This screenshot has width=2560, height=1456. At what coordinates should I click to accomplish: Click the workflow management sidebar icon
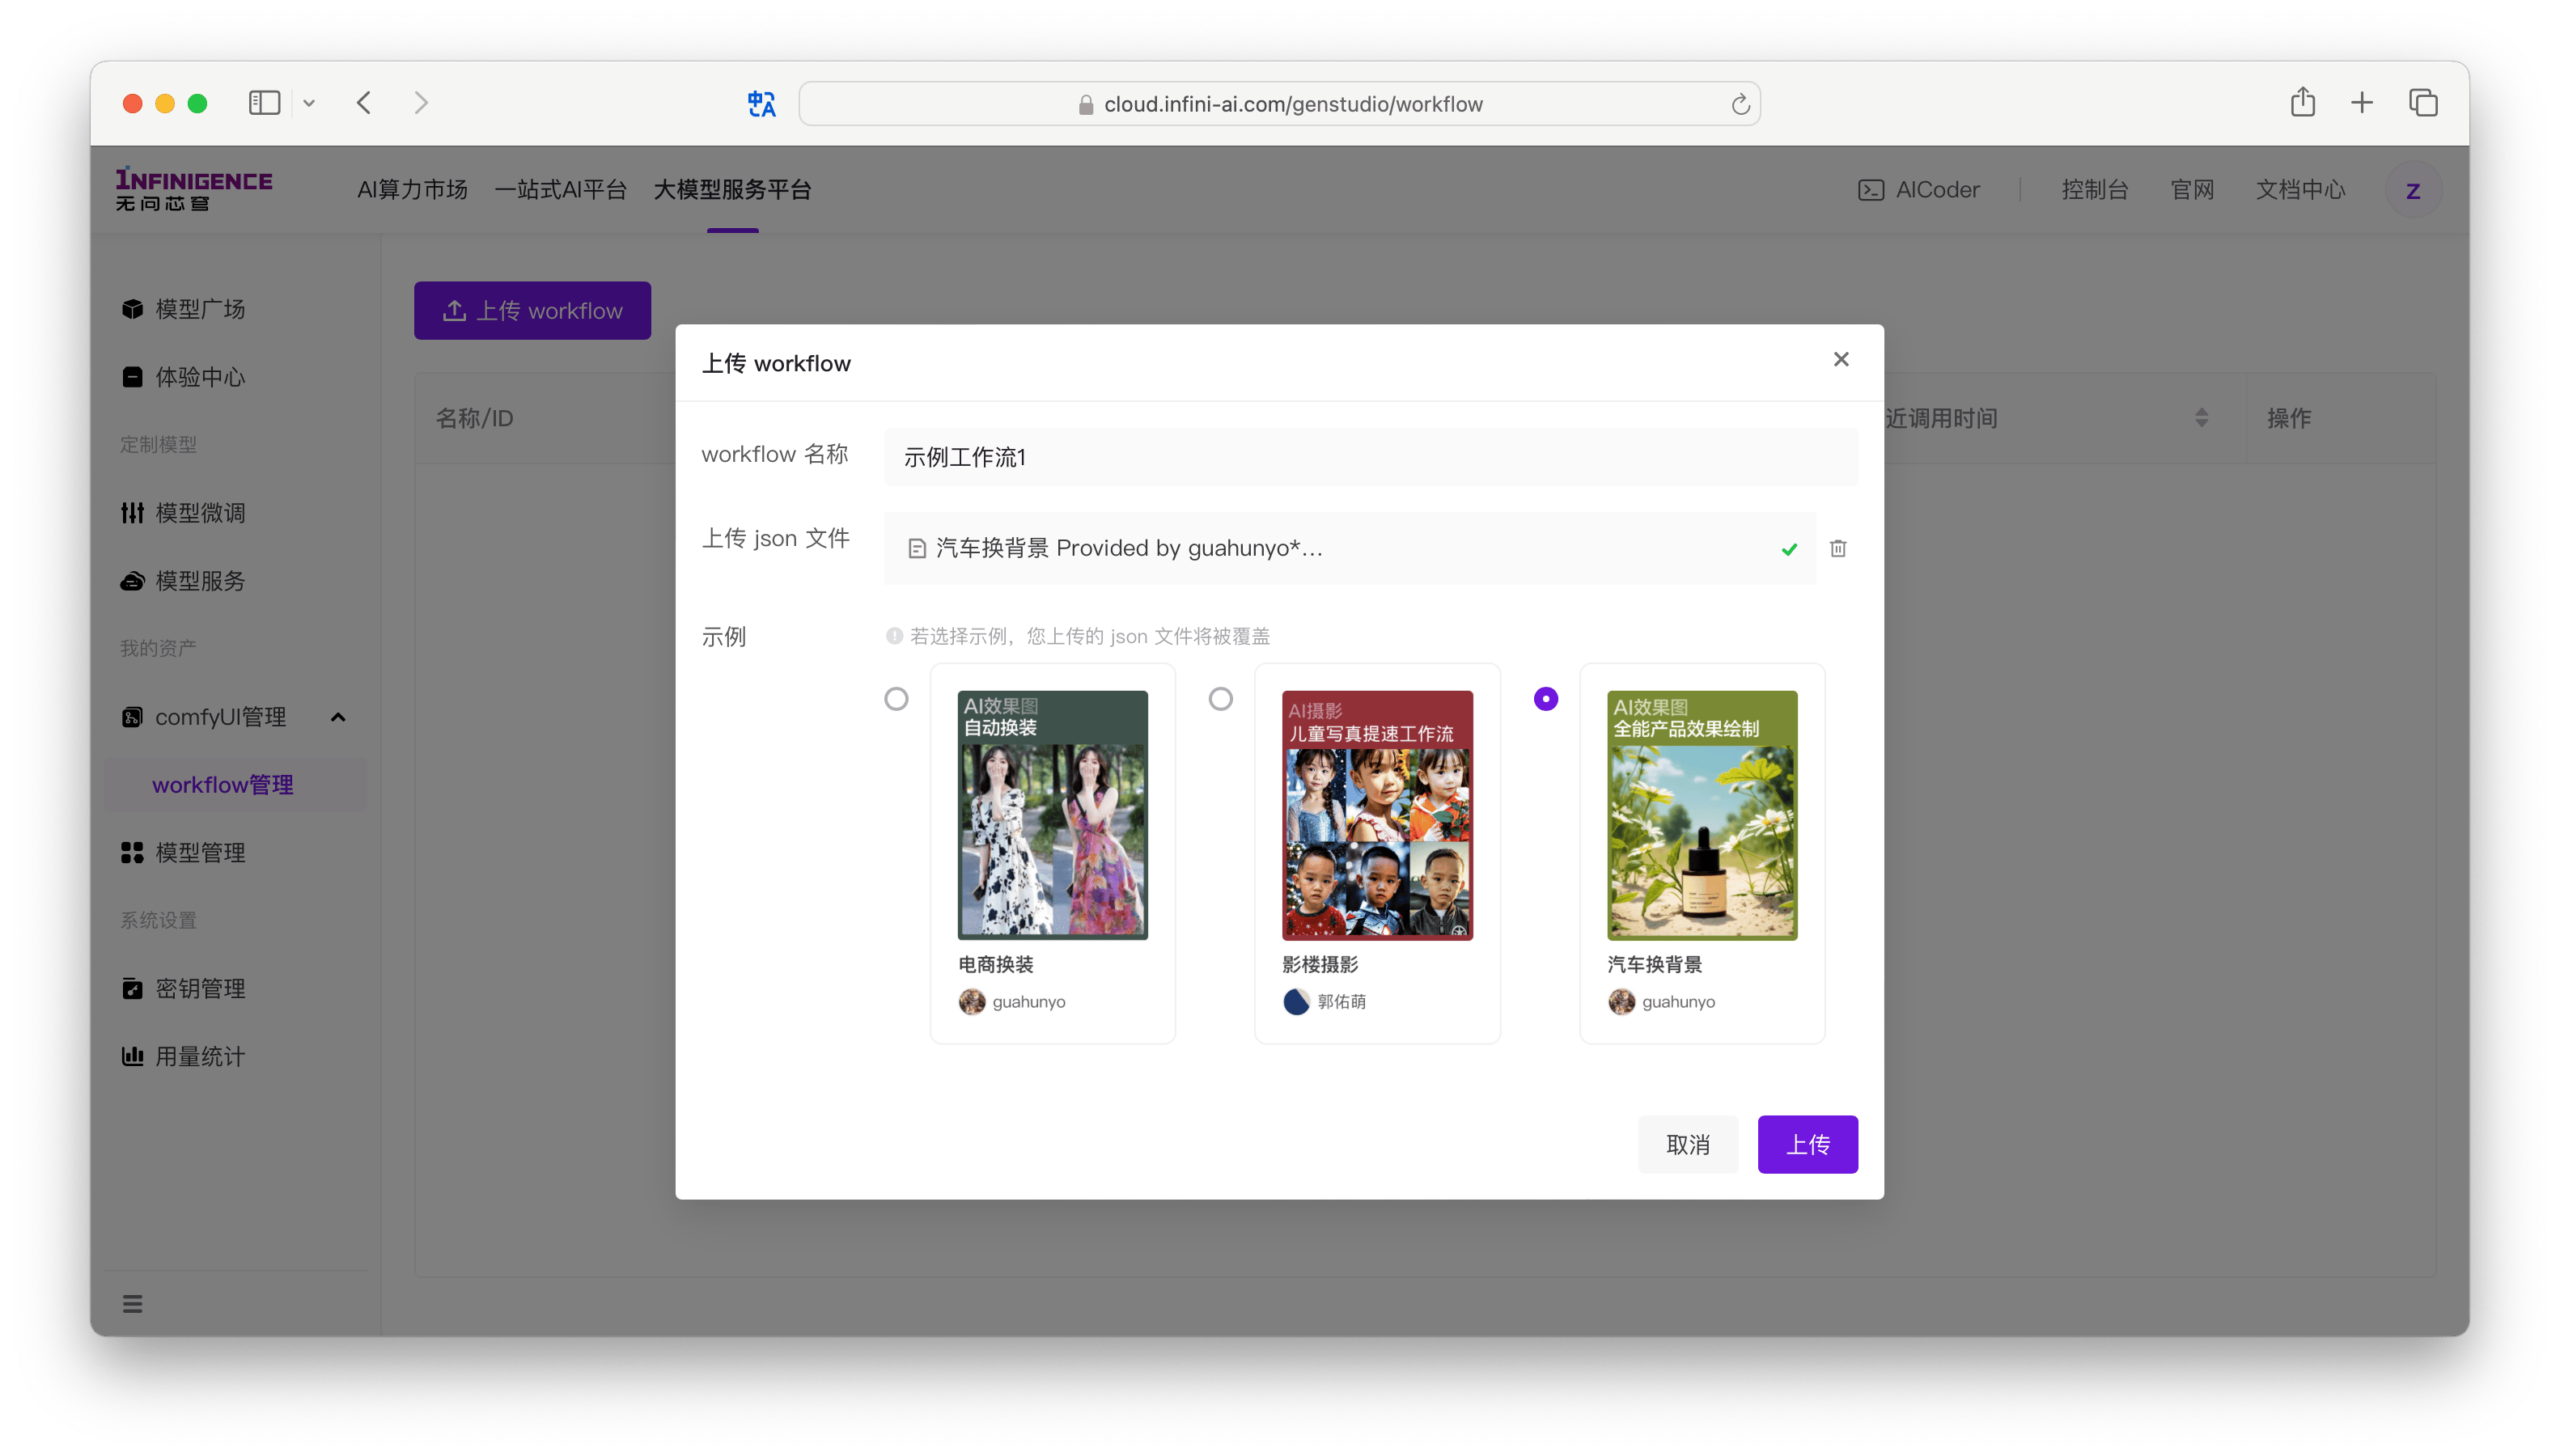[225, 785]
